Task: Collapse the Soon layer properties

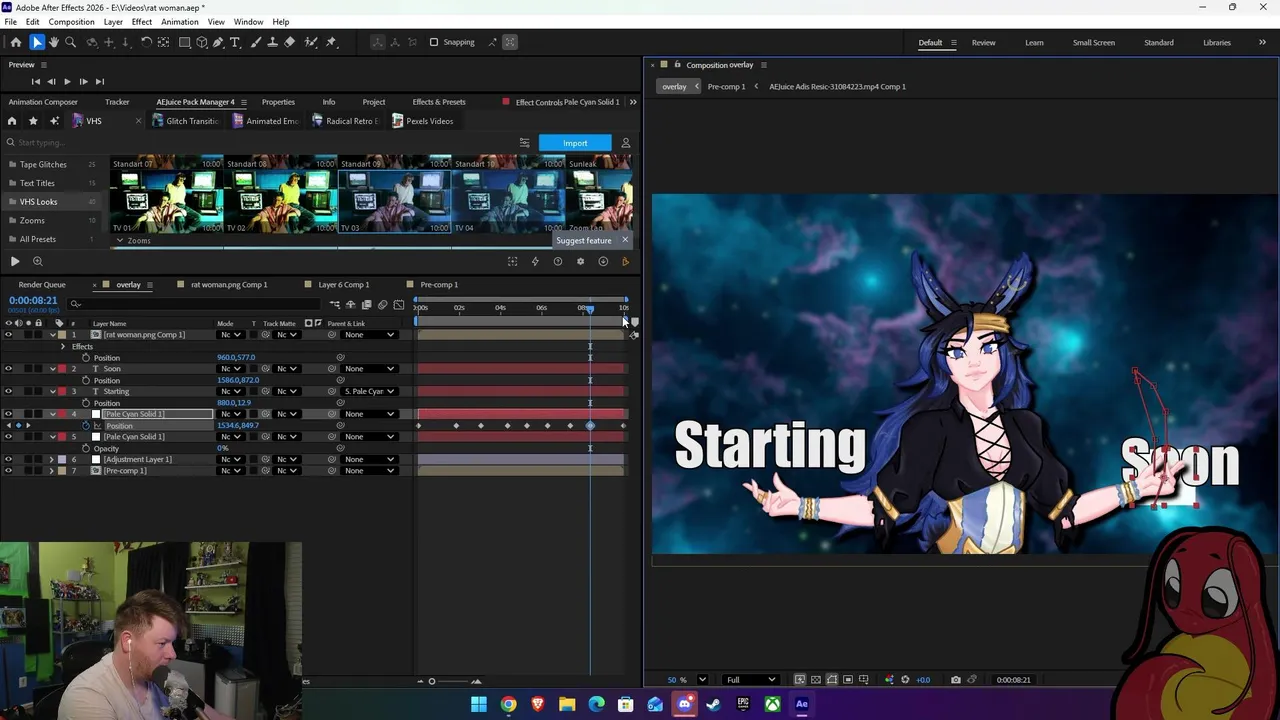Action: (52, 369)
